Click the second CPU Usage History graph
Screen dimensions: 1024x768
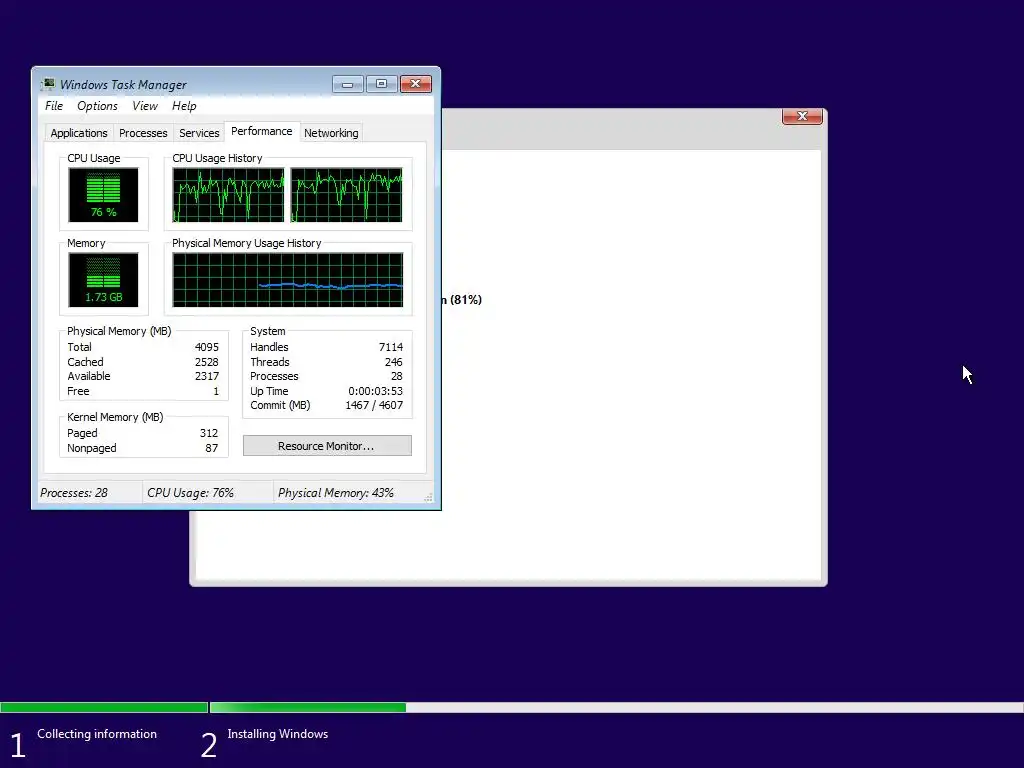(x=347, y=195)
